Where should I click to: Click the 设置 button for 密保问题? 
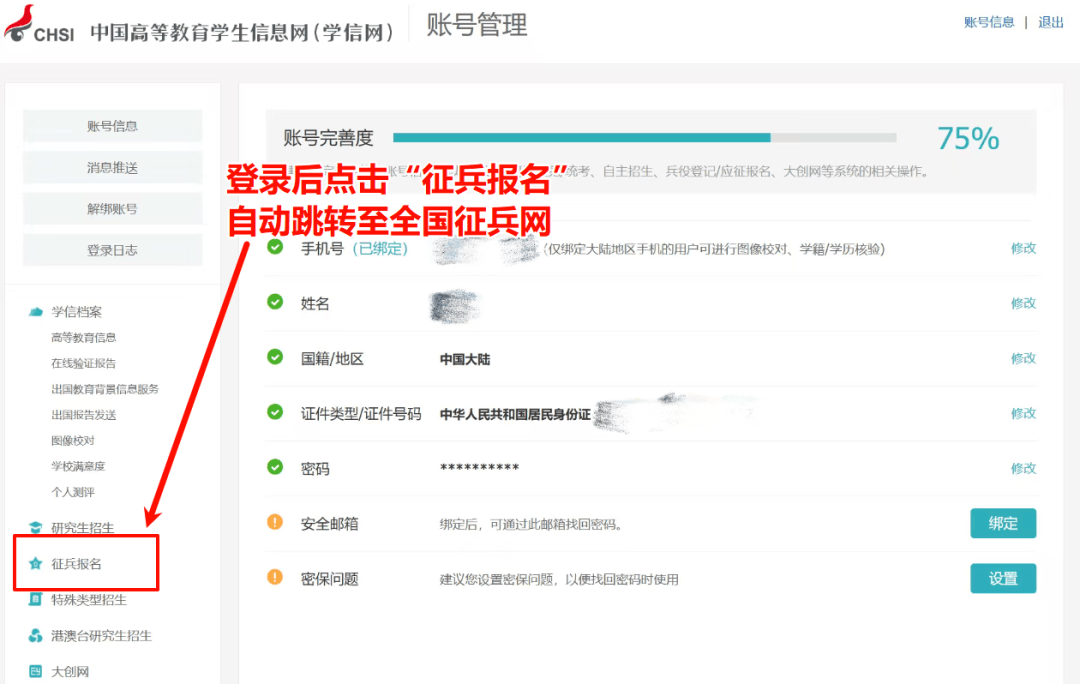[1003, 578]
